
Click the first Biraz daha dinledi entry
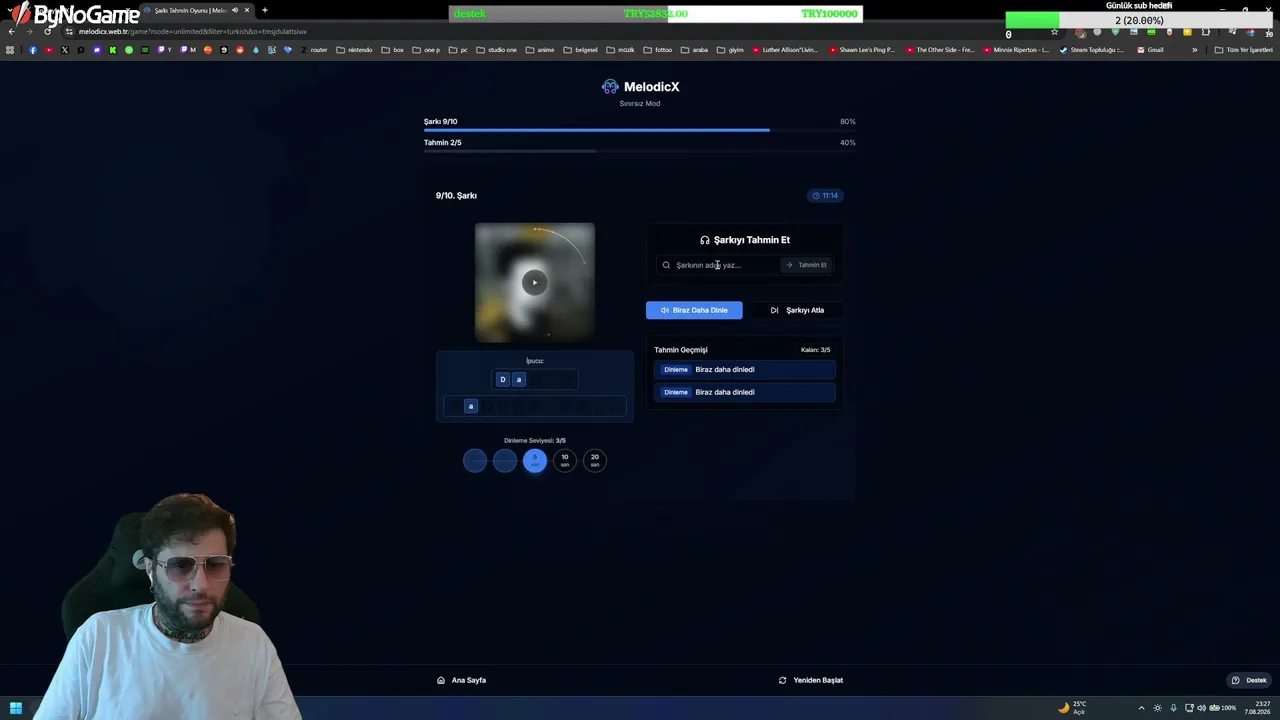tap(744, 370)
